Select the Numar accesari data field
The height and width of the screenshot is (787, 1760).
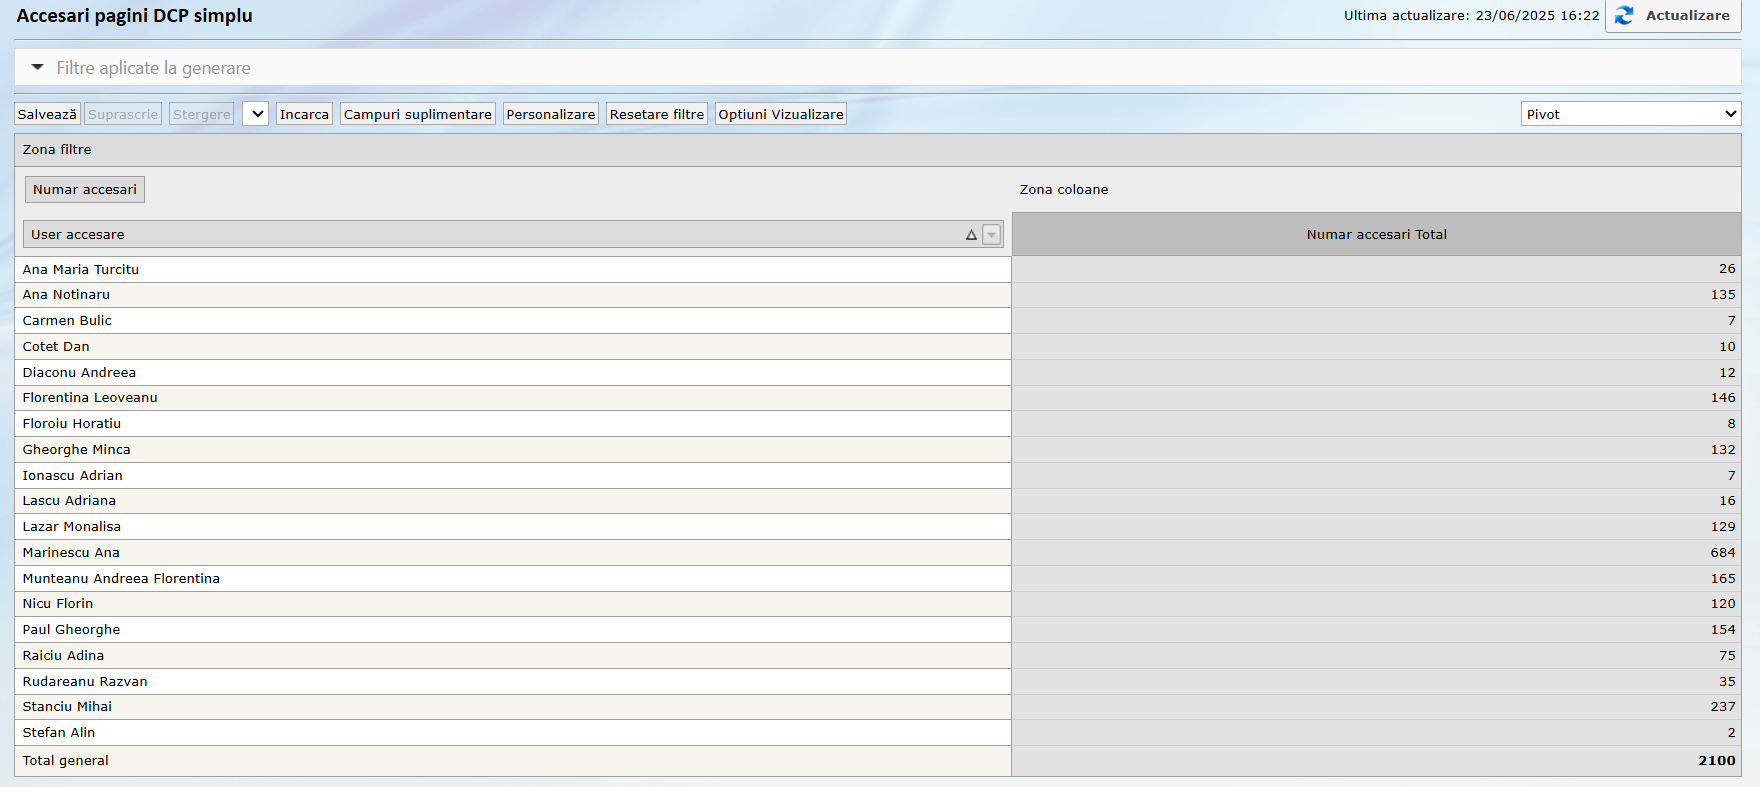tap(85, 190)
